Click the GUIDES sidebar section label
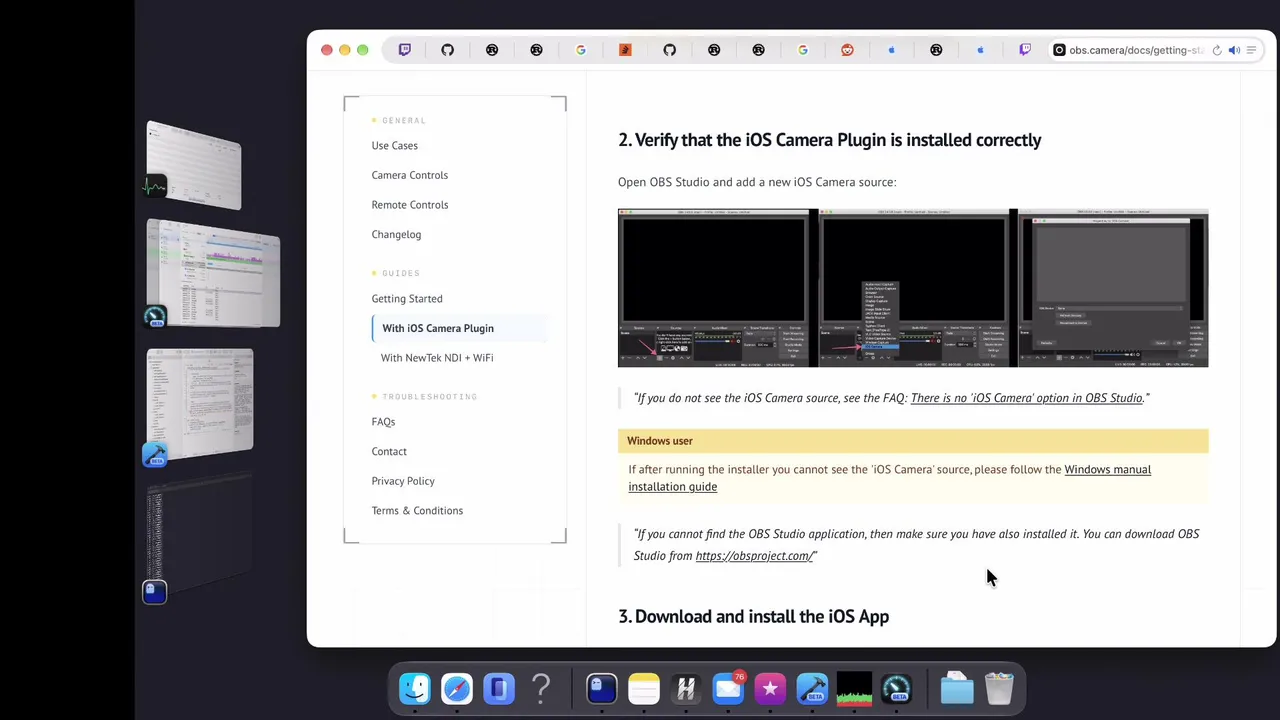The height and width of the screenshot is (720, 1280). click(x=401, y=273)
